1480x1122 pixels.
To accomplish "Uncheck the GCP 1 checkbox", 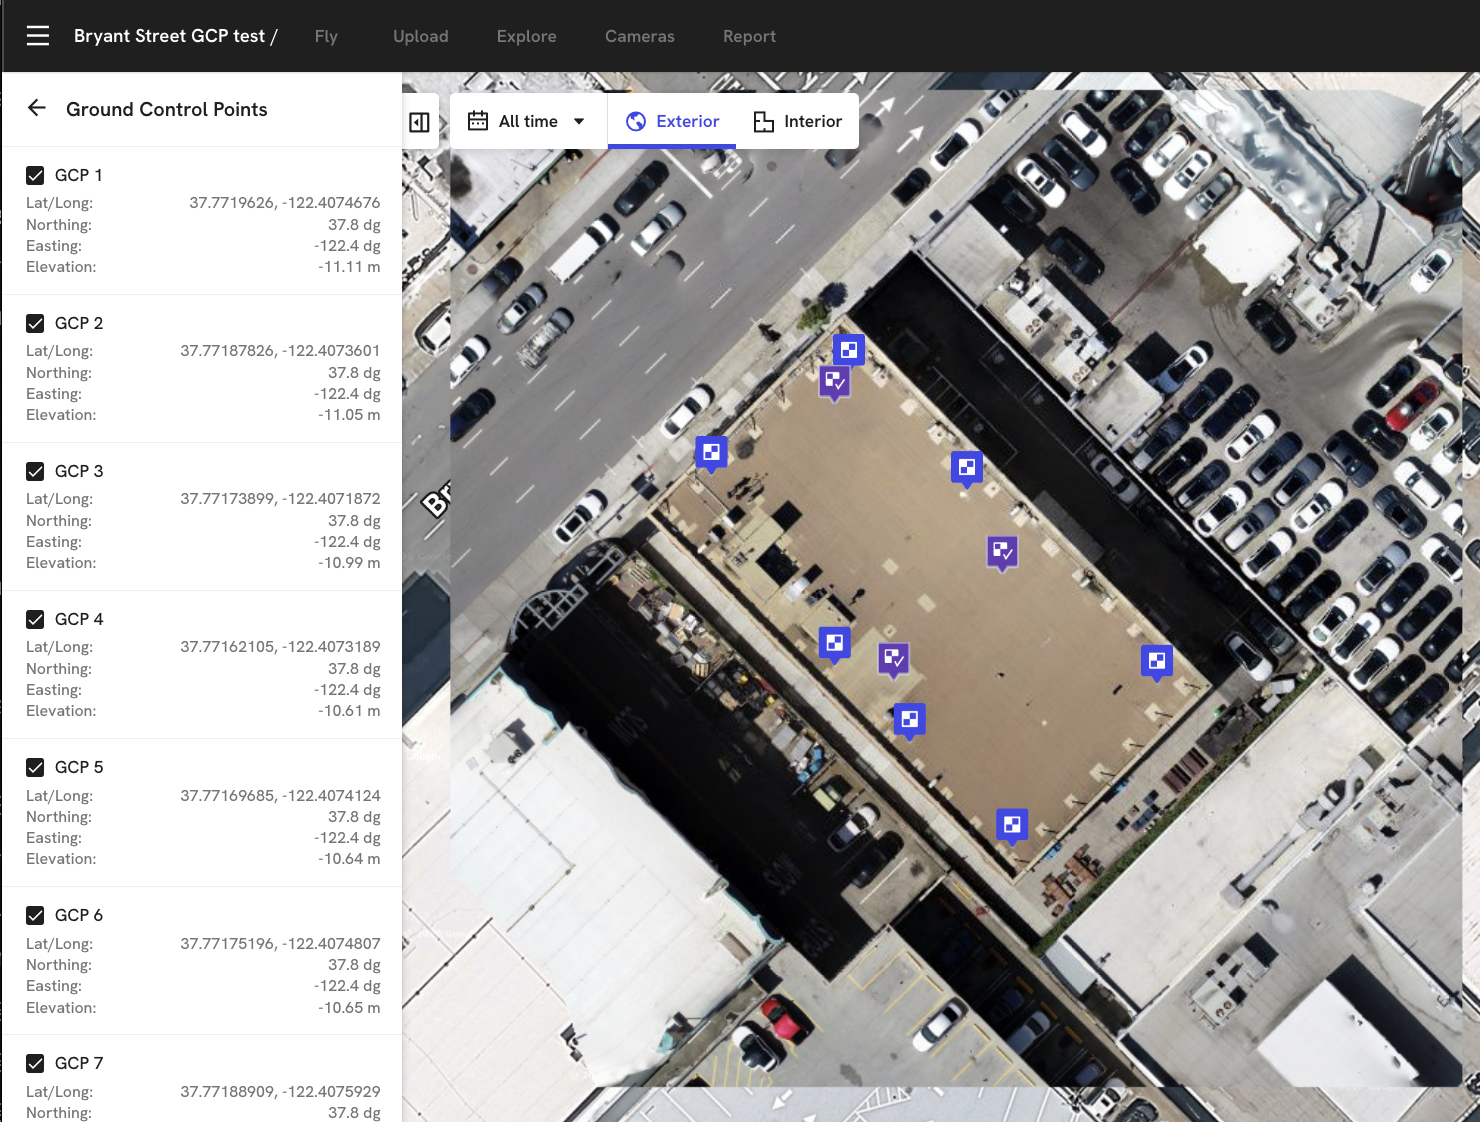I will [35, 175].
